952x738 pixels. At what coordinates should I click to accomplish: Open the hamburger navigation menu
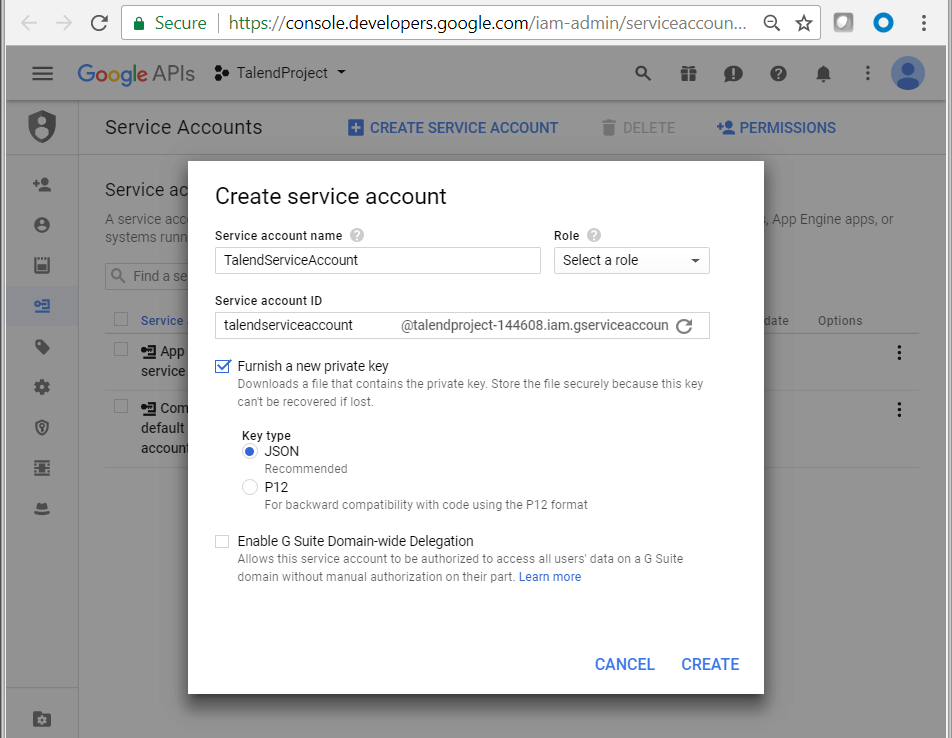point(42,73)
